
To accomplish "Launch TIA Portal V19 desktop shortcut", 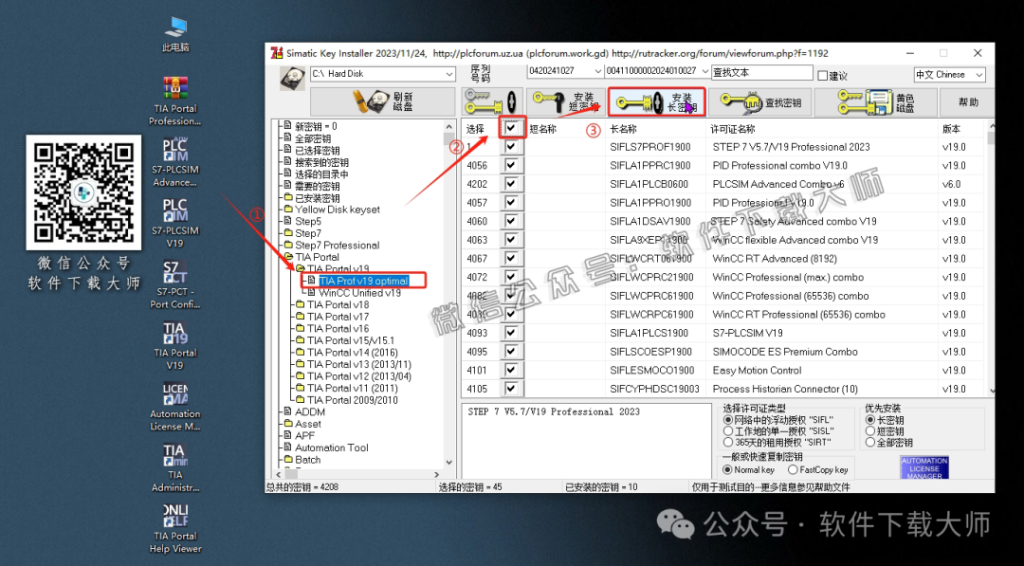I will 175,346.
